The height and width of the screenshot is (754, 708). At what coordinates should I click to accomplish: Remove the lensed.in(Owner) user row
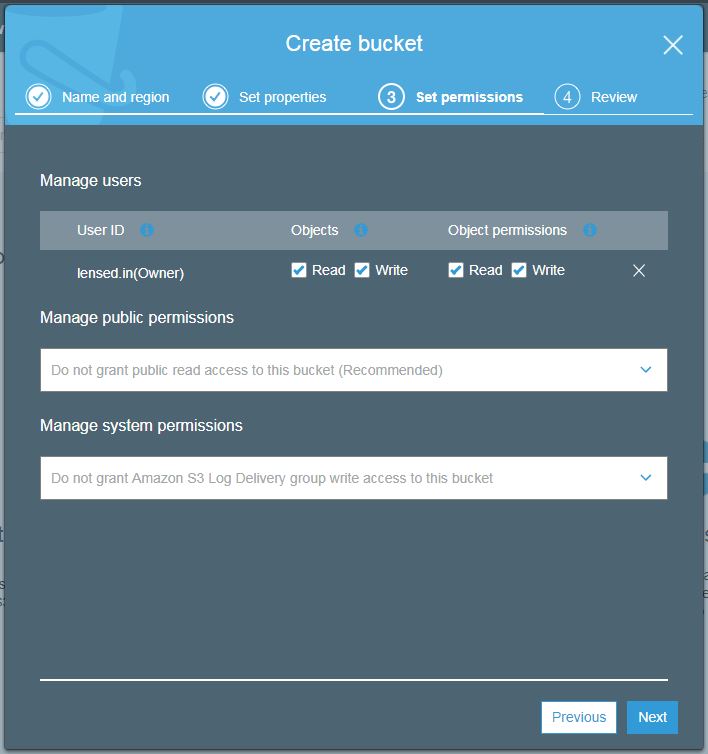639,271
